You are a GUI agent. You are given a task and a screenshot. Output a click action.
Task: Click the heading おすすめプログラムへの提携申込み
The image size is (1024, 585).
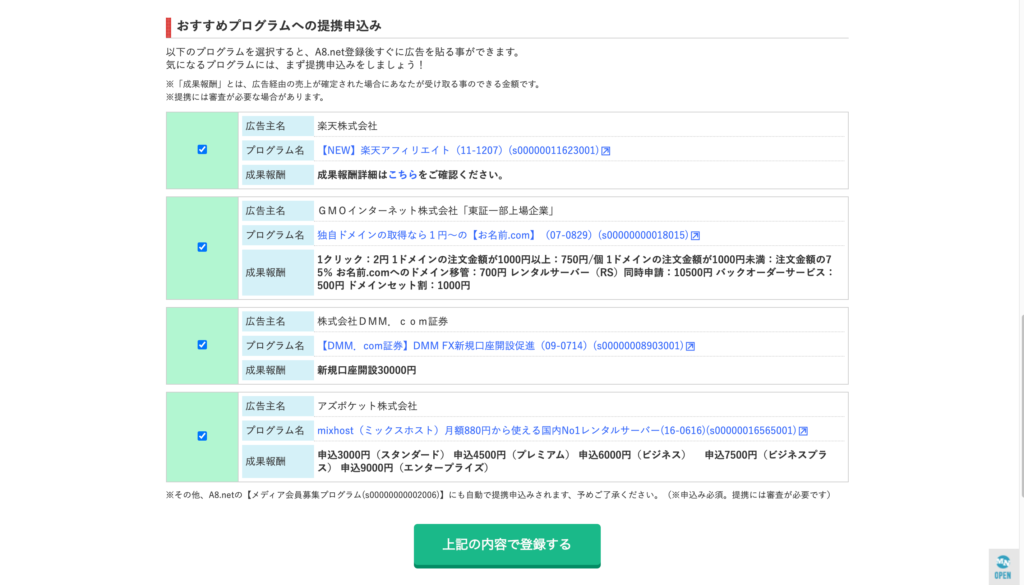[x=279, y=26]
